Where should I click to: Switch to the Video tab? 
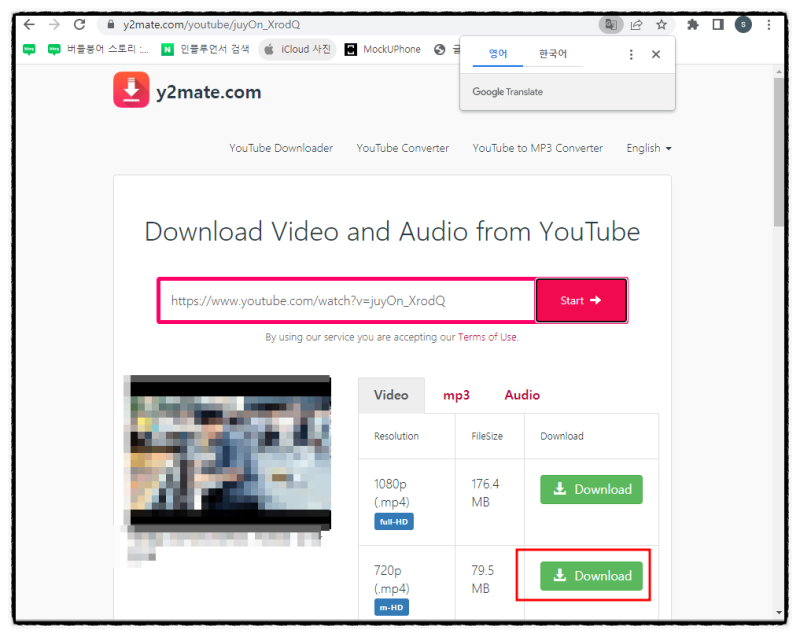(x=391, y=395)
